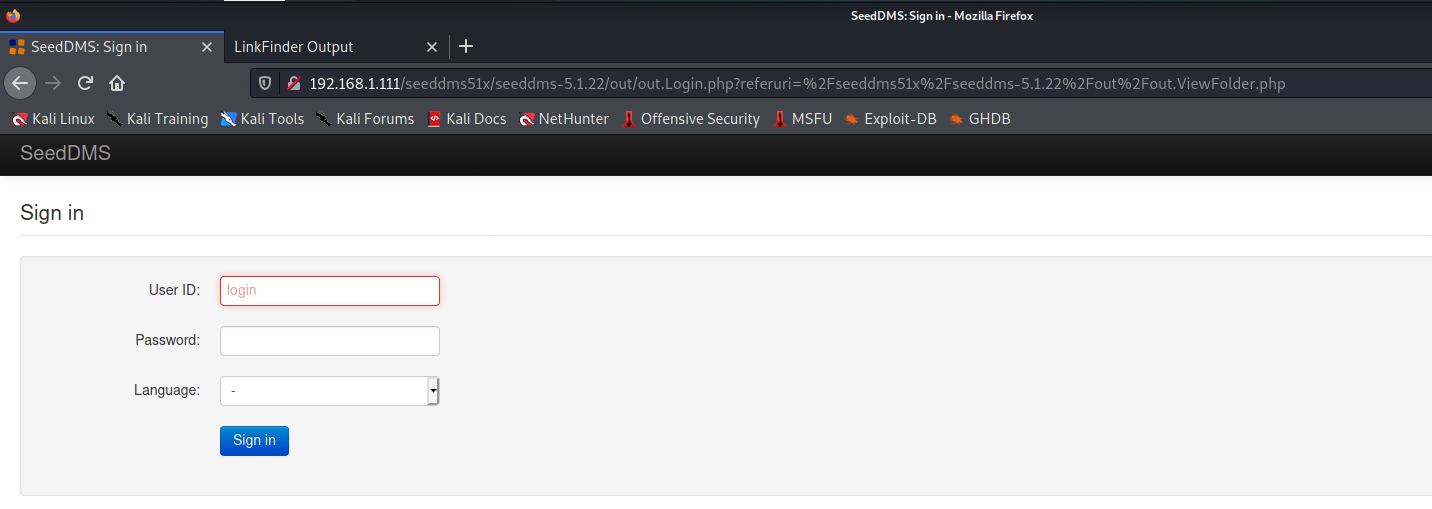Screen dimensions: 1432x509
Task: Open the tracking protection shield icon
Action: (265, 84)
